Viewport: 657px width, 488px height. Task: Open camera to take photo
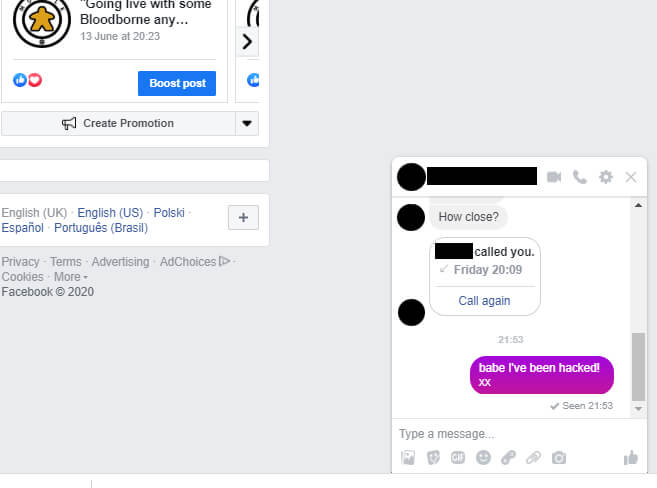(x=559, y=458)
